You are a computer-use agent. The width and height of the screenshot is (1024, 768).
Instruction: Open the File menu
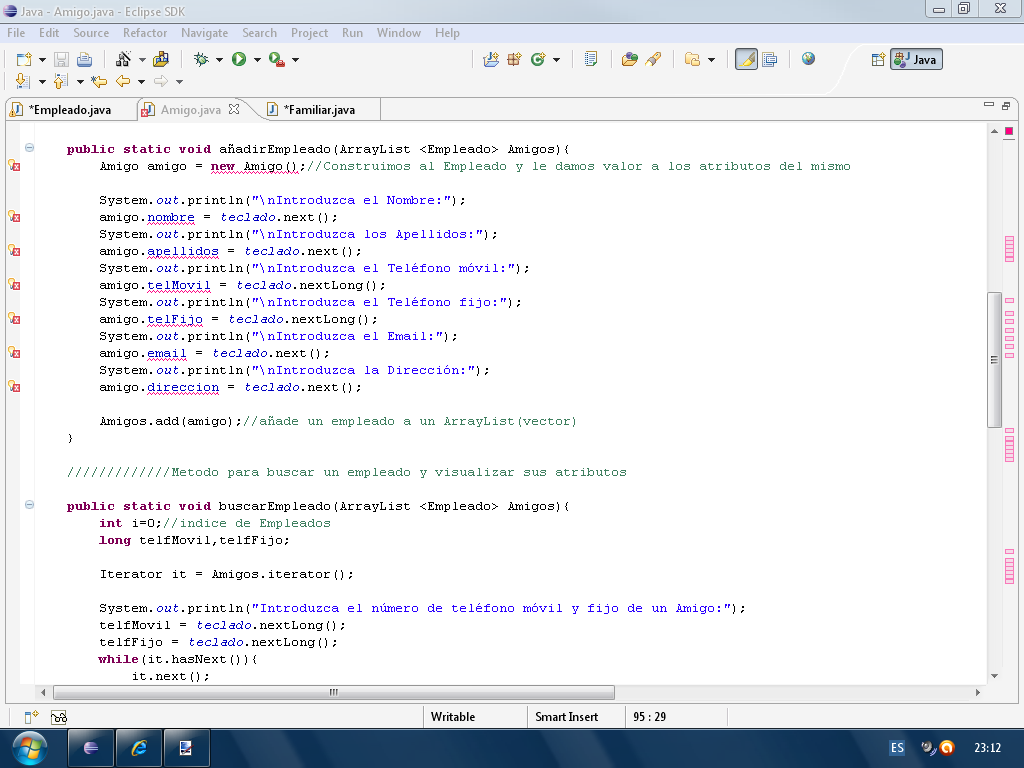16,33
